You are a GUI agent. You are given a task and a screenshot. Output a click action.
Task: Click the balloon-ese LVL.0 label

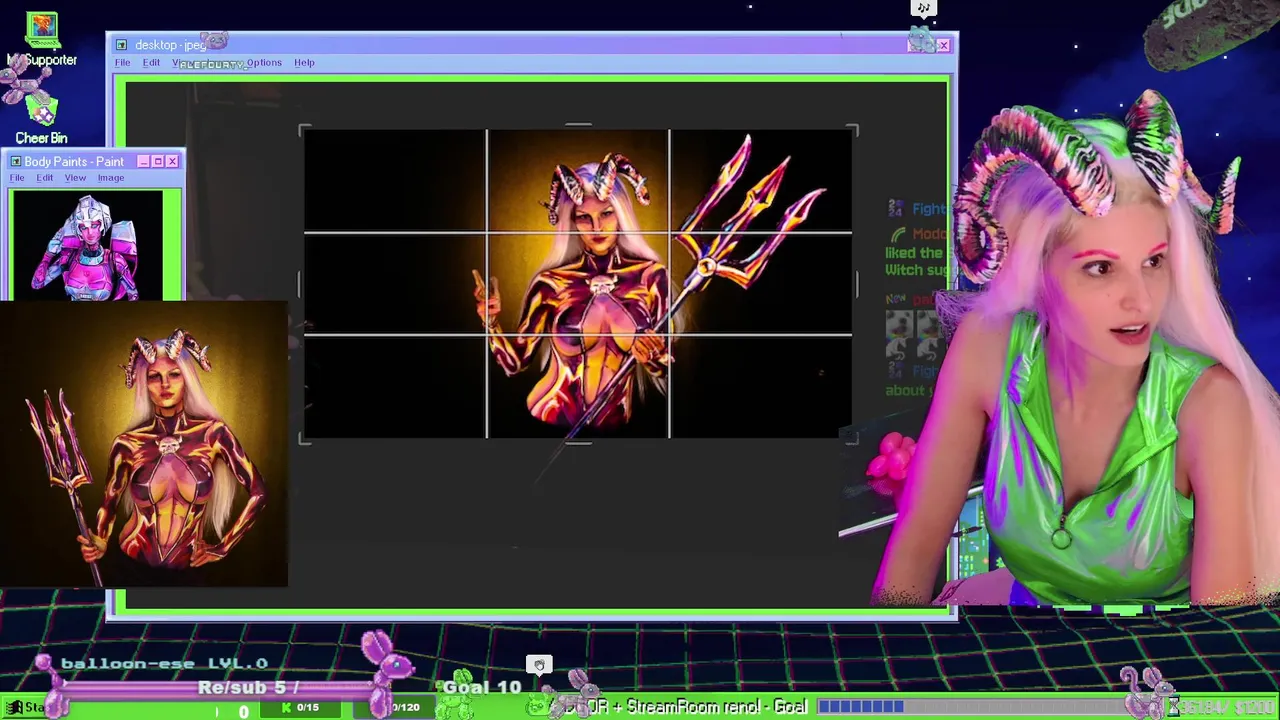164,663
